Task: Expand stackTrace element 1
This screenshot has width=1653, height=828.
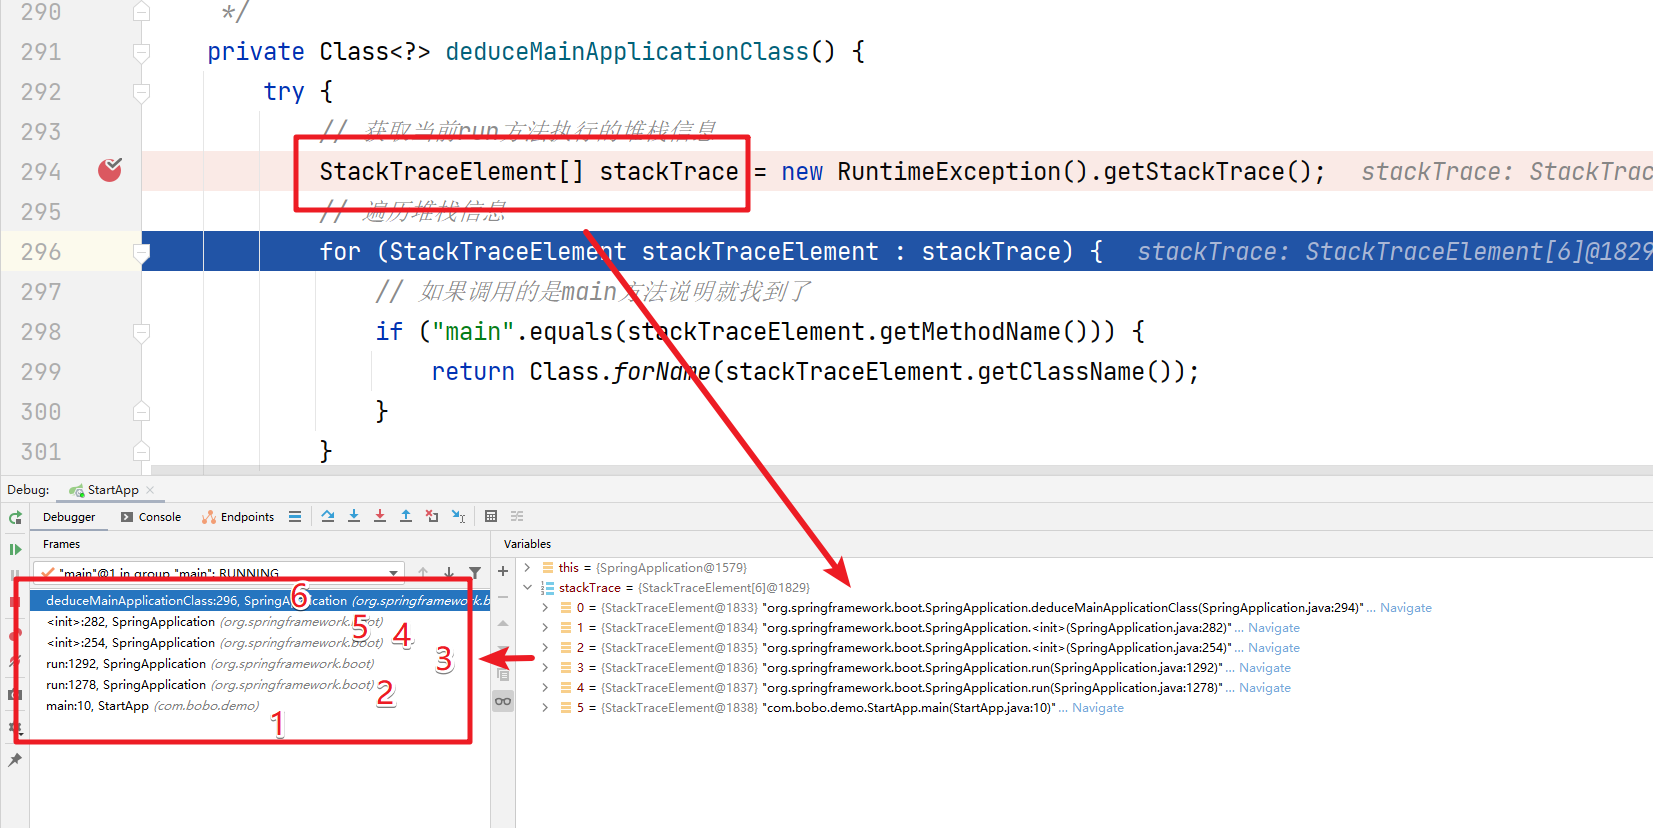Action: [545, 627]
